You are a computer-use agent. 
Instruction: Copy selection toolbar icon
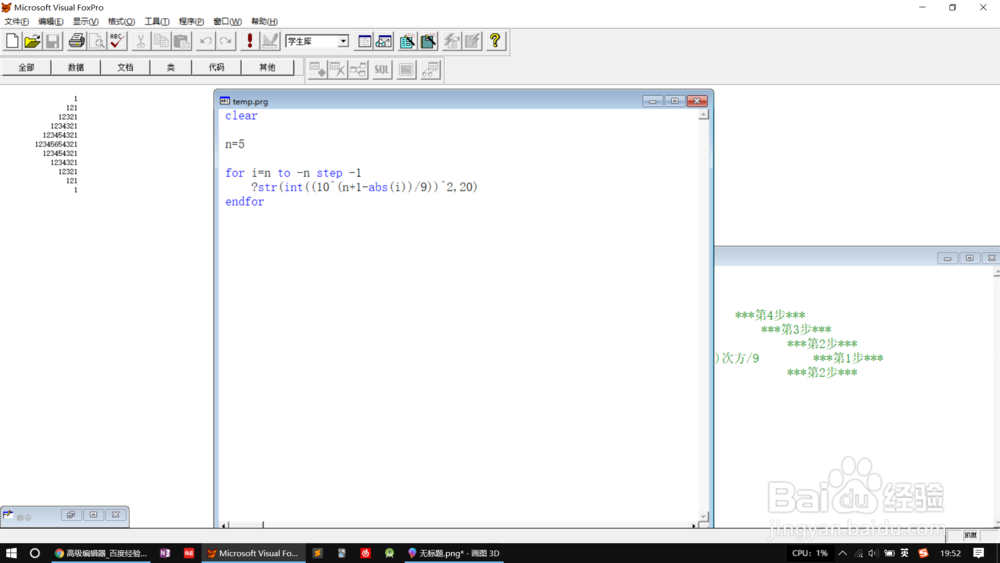pos(161,41)
